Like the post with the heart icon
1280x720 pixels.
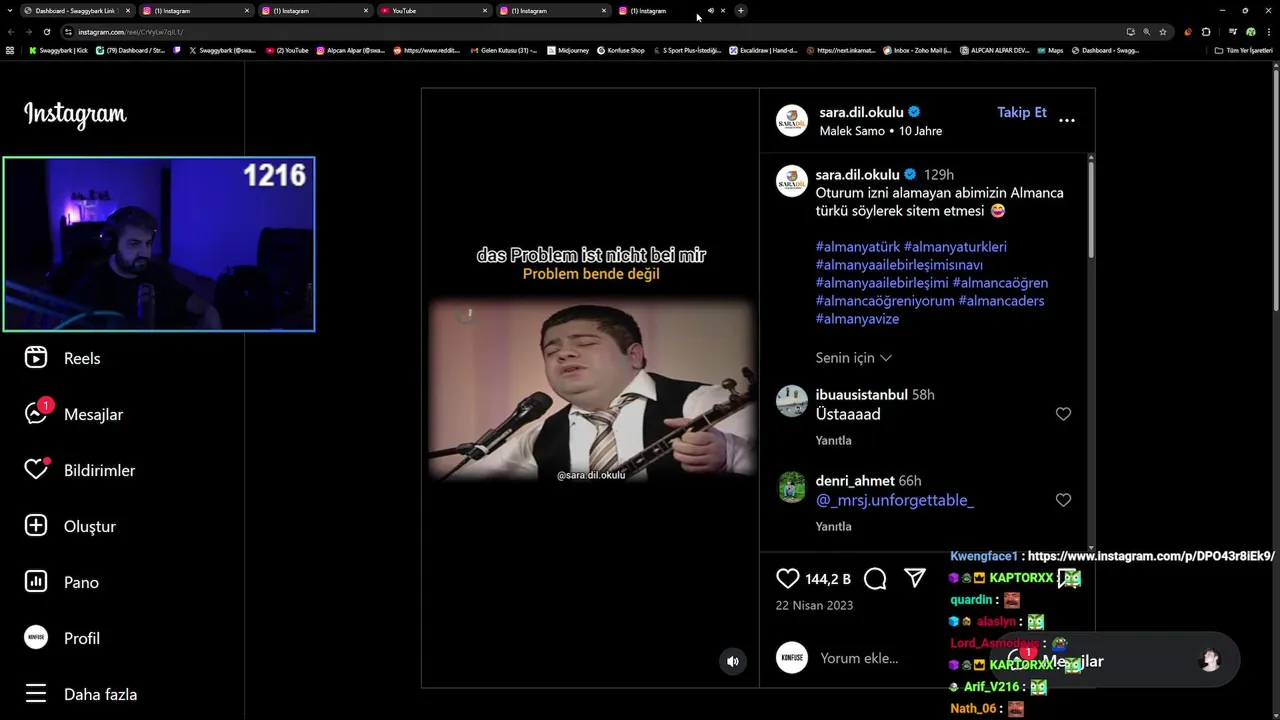788,578
